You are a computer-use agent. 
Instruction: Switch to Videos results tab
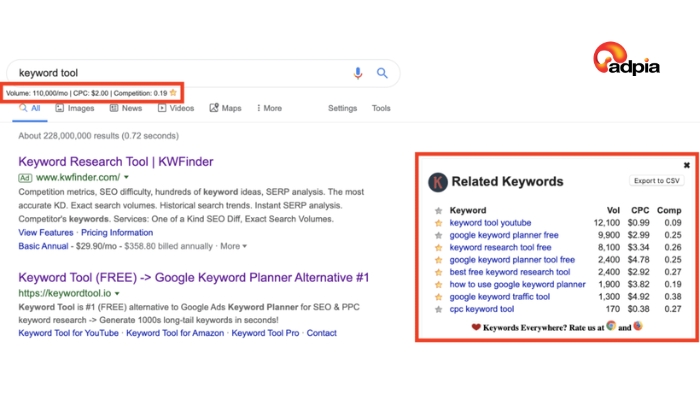click(x=176, y=108)
